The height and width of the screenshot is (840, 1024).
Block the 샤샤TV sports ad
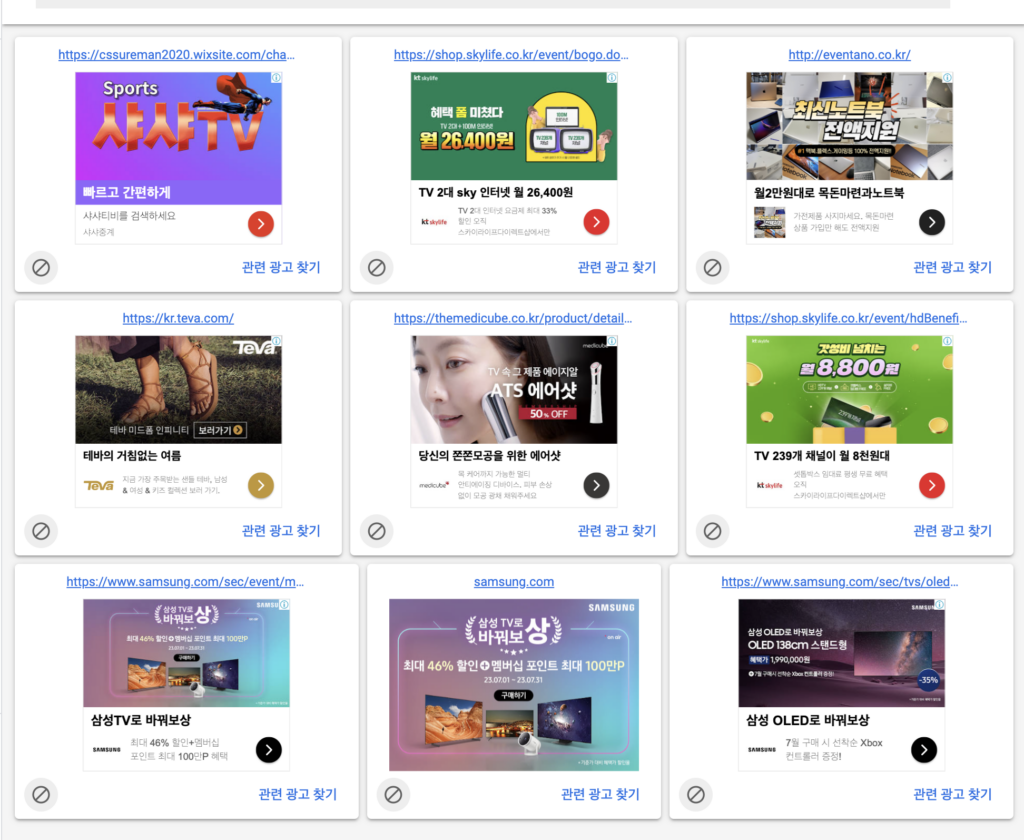[41, 268]
